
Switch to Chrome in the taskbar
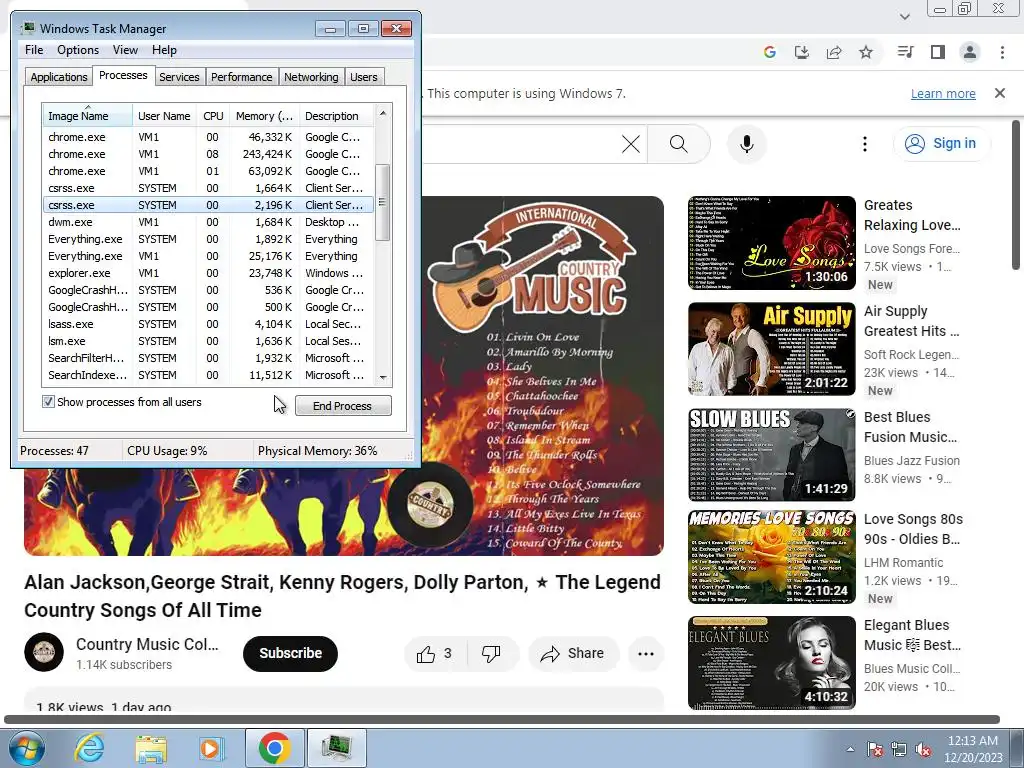(x=274, y=748)
